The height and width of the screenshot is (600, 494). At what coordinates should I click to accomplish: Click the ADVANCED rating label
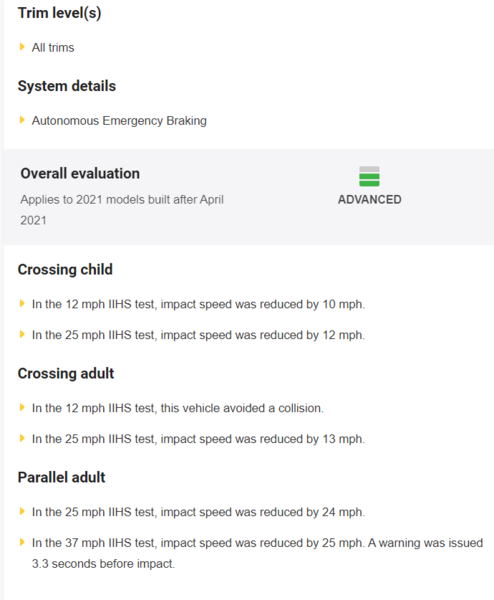pyautogui.click(x=370, y=199)
